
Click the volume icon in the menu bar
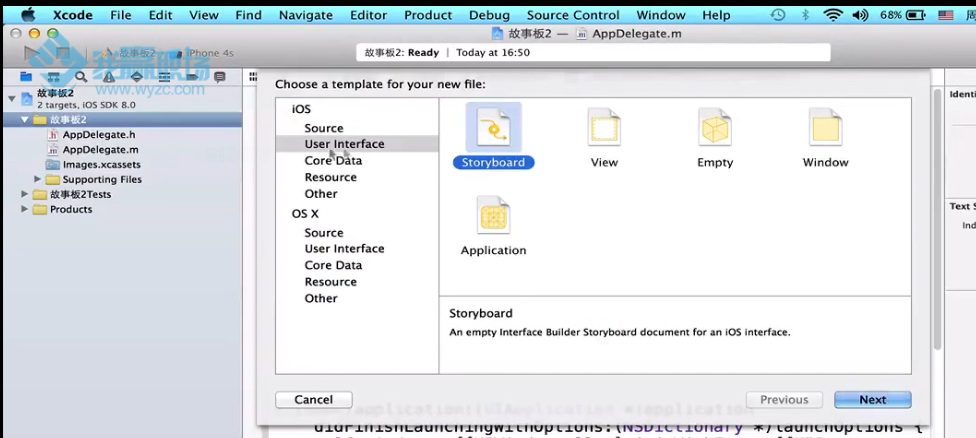(860, 15)
